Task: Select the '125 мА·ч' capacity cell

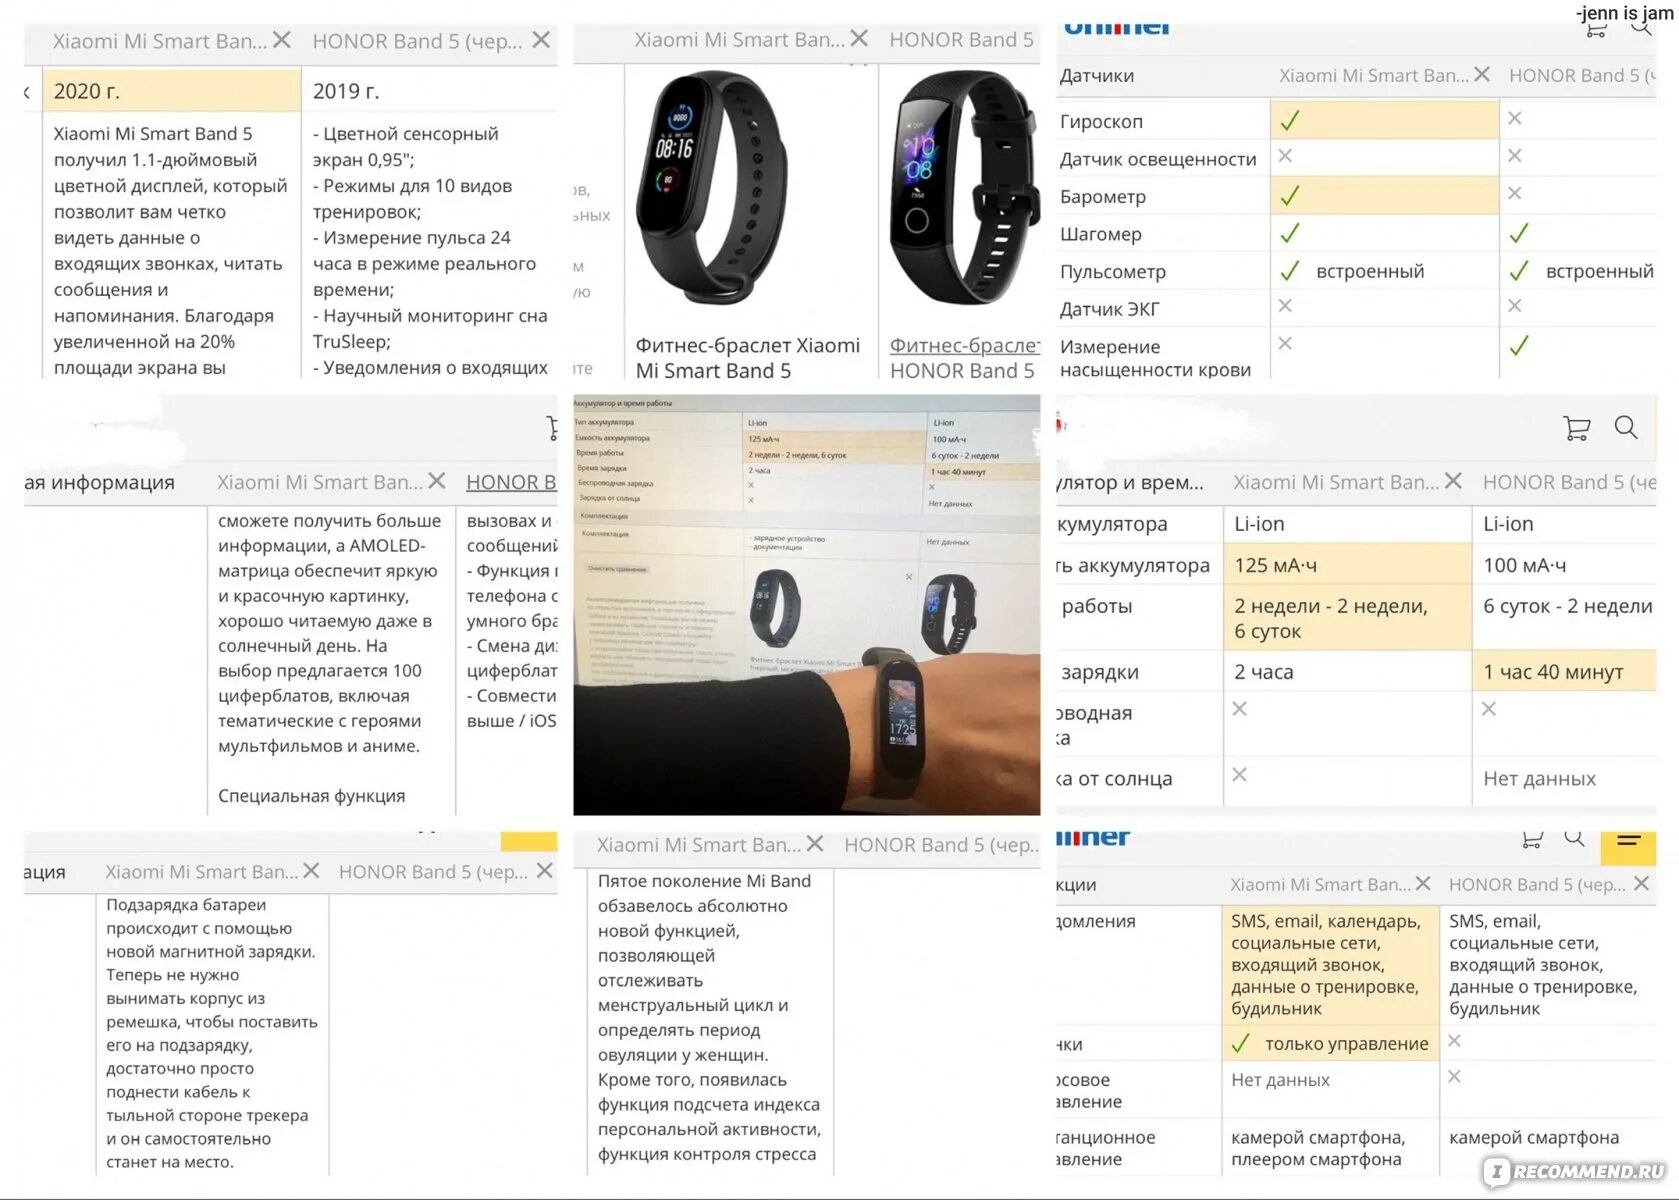Action: coord(1347,565)
